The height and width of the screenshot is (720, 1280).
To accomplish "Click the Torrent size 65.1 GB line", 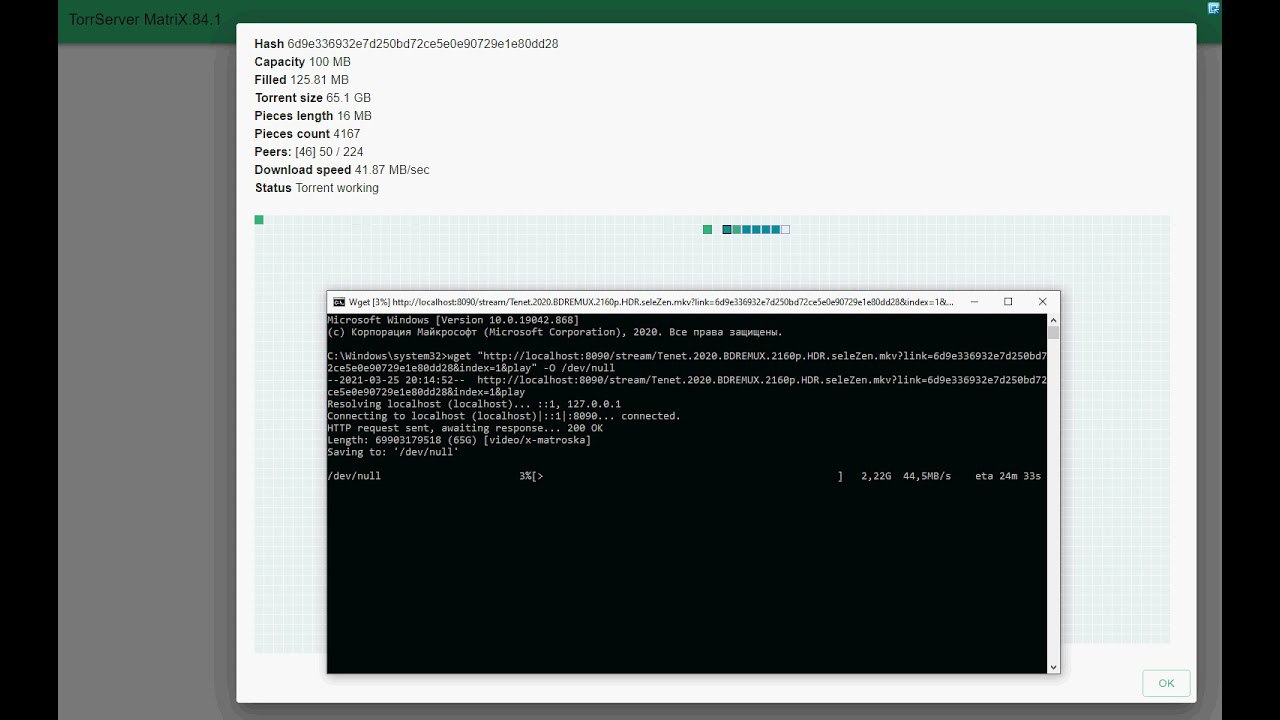I will coord(313,98).
